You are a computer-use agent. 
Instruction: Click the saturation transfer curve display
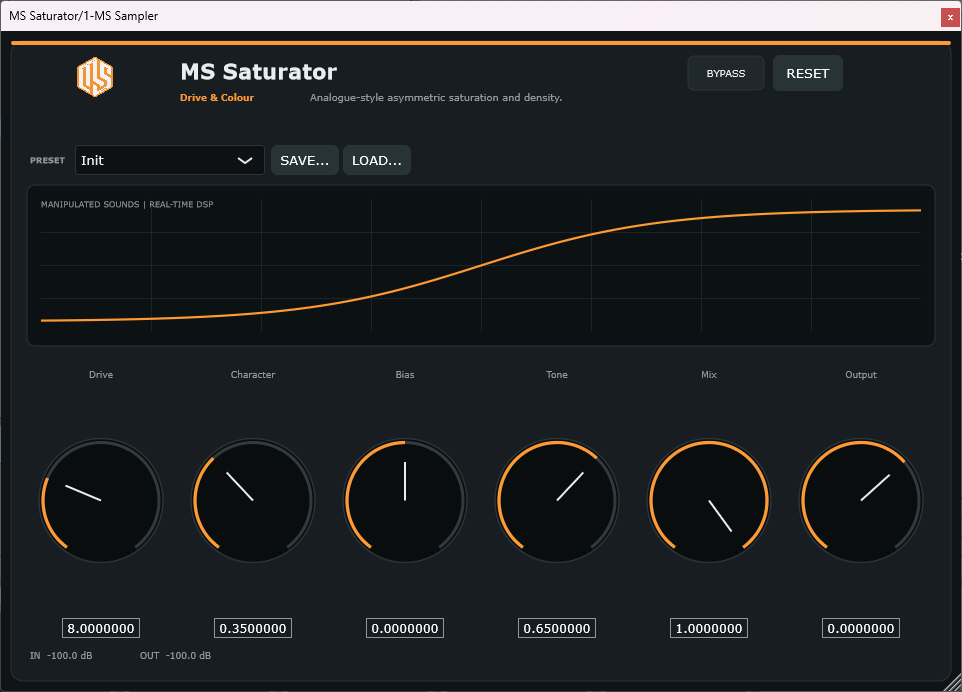click(481, 266)
